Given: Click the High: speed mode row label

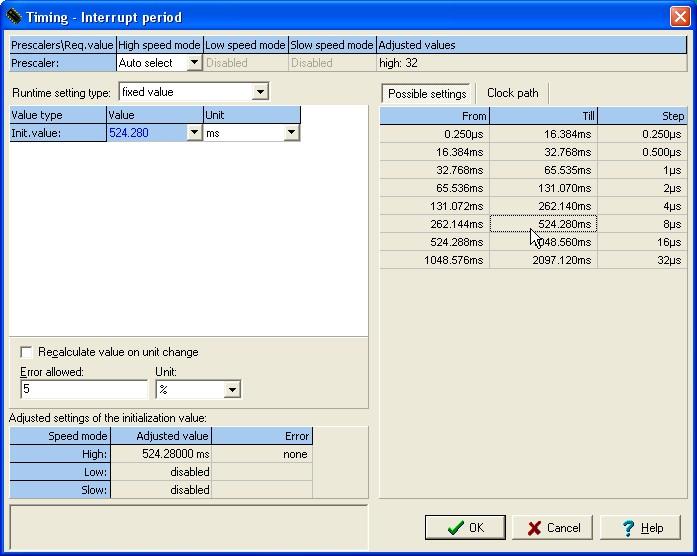Looking at the screenshot, I should tap(60, 454).
